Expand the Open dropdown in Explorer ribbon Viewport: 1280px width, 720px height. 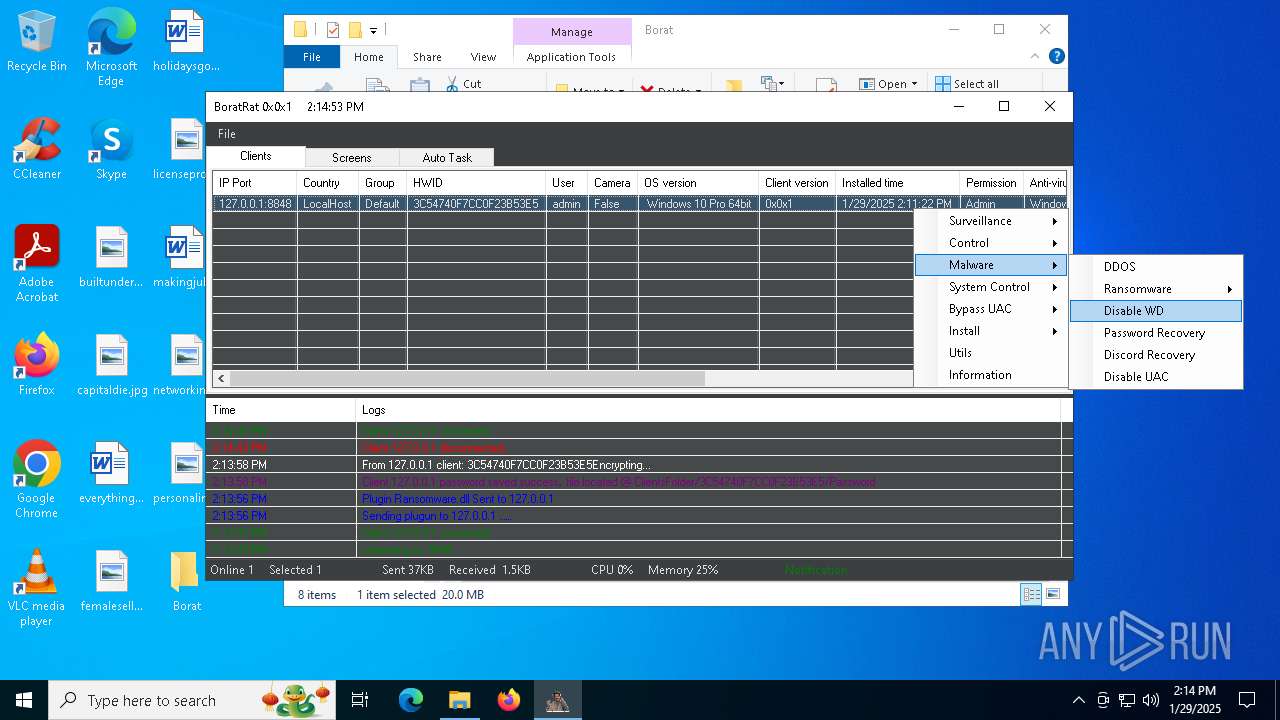(x=913, y=84)
